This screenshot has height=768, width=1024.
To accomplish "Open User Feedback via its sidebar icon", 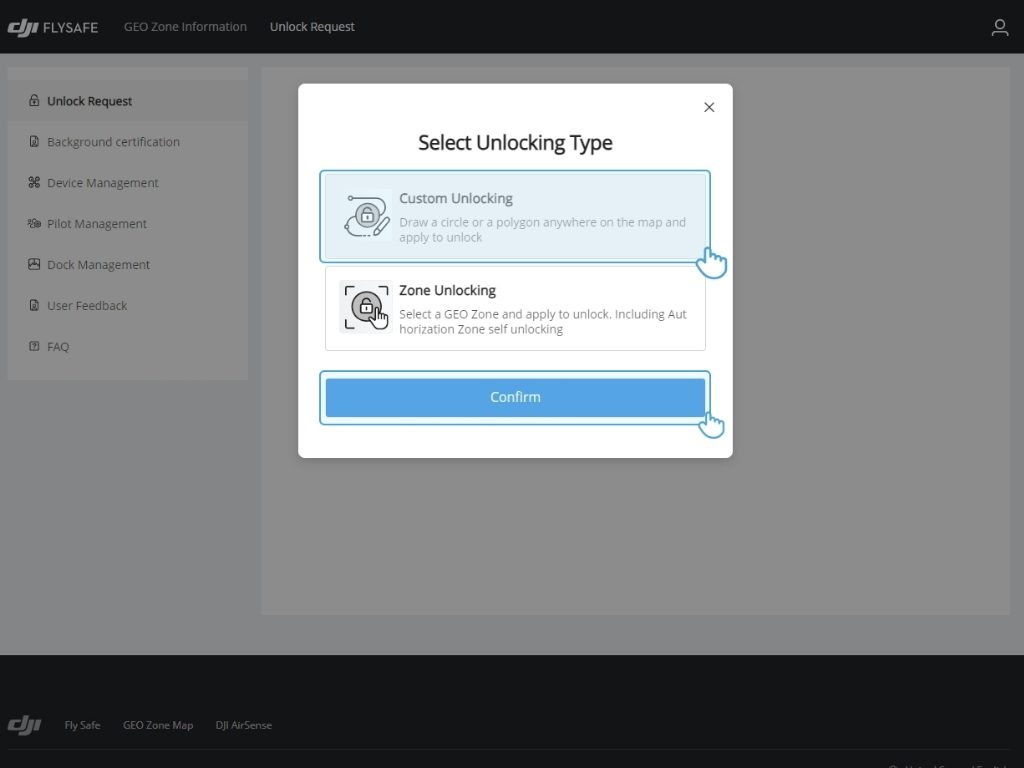I will [x=34, y=305].
